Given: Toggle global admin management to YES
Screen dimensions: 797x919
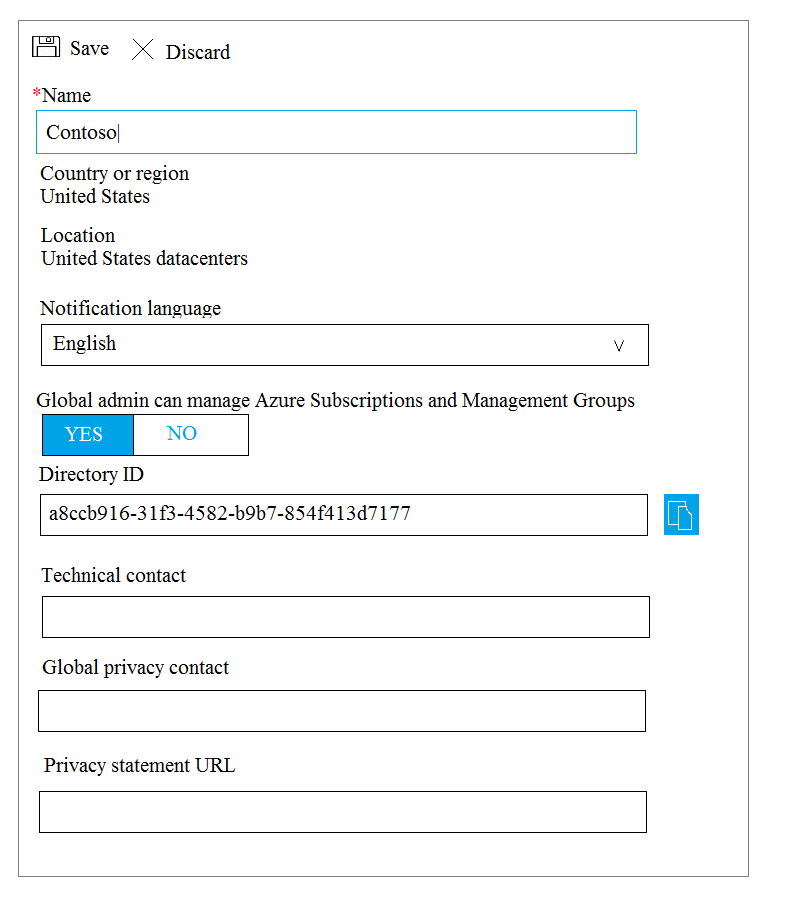Looking at the screenshot, I should [88, 434].
